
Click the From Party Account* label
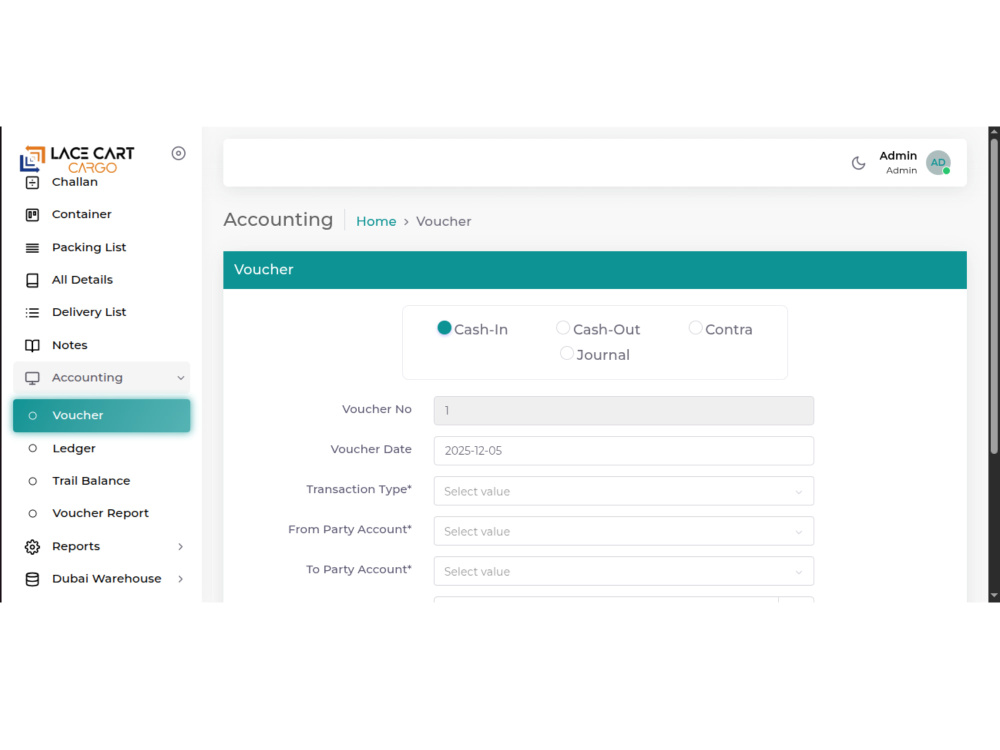[x=350, y=529]
